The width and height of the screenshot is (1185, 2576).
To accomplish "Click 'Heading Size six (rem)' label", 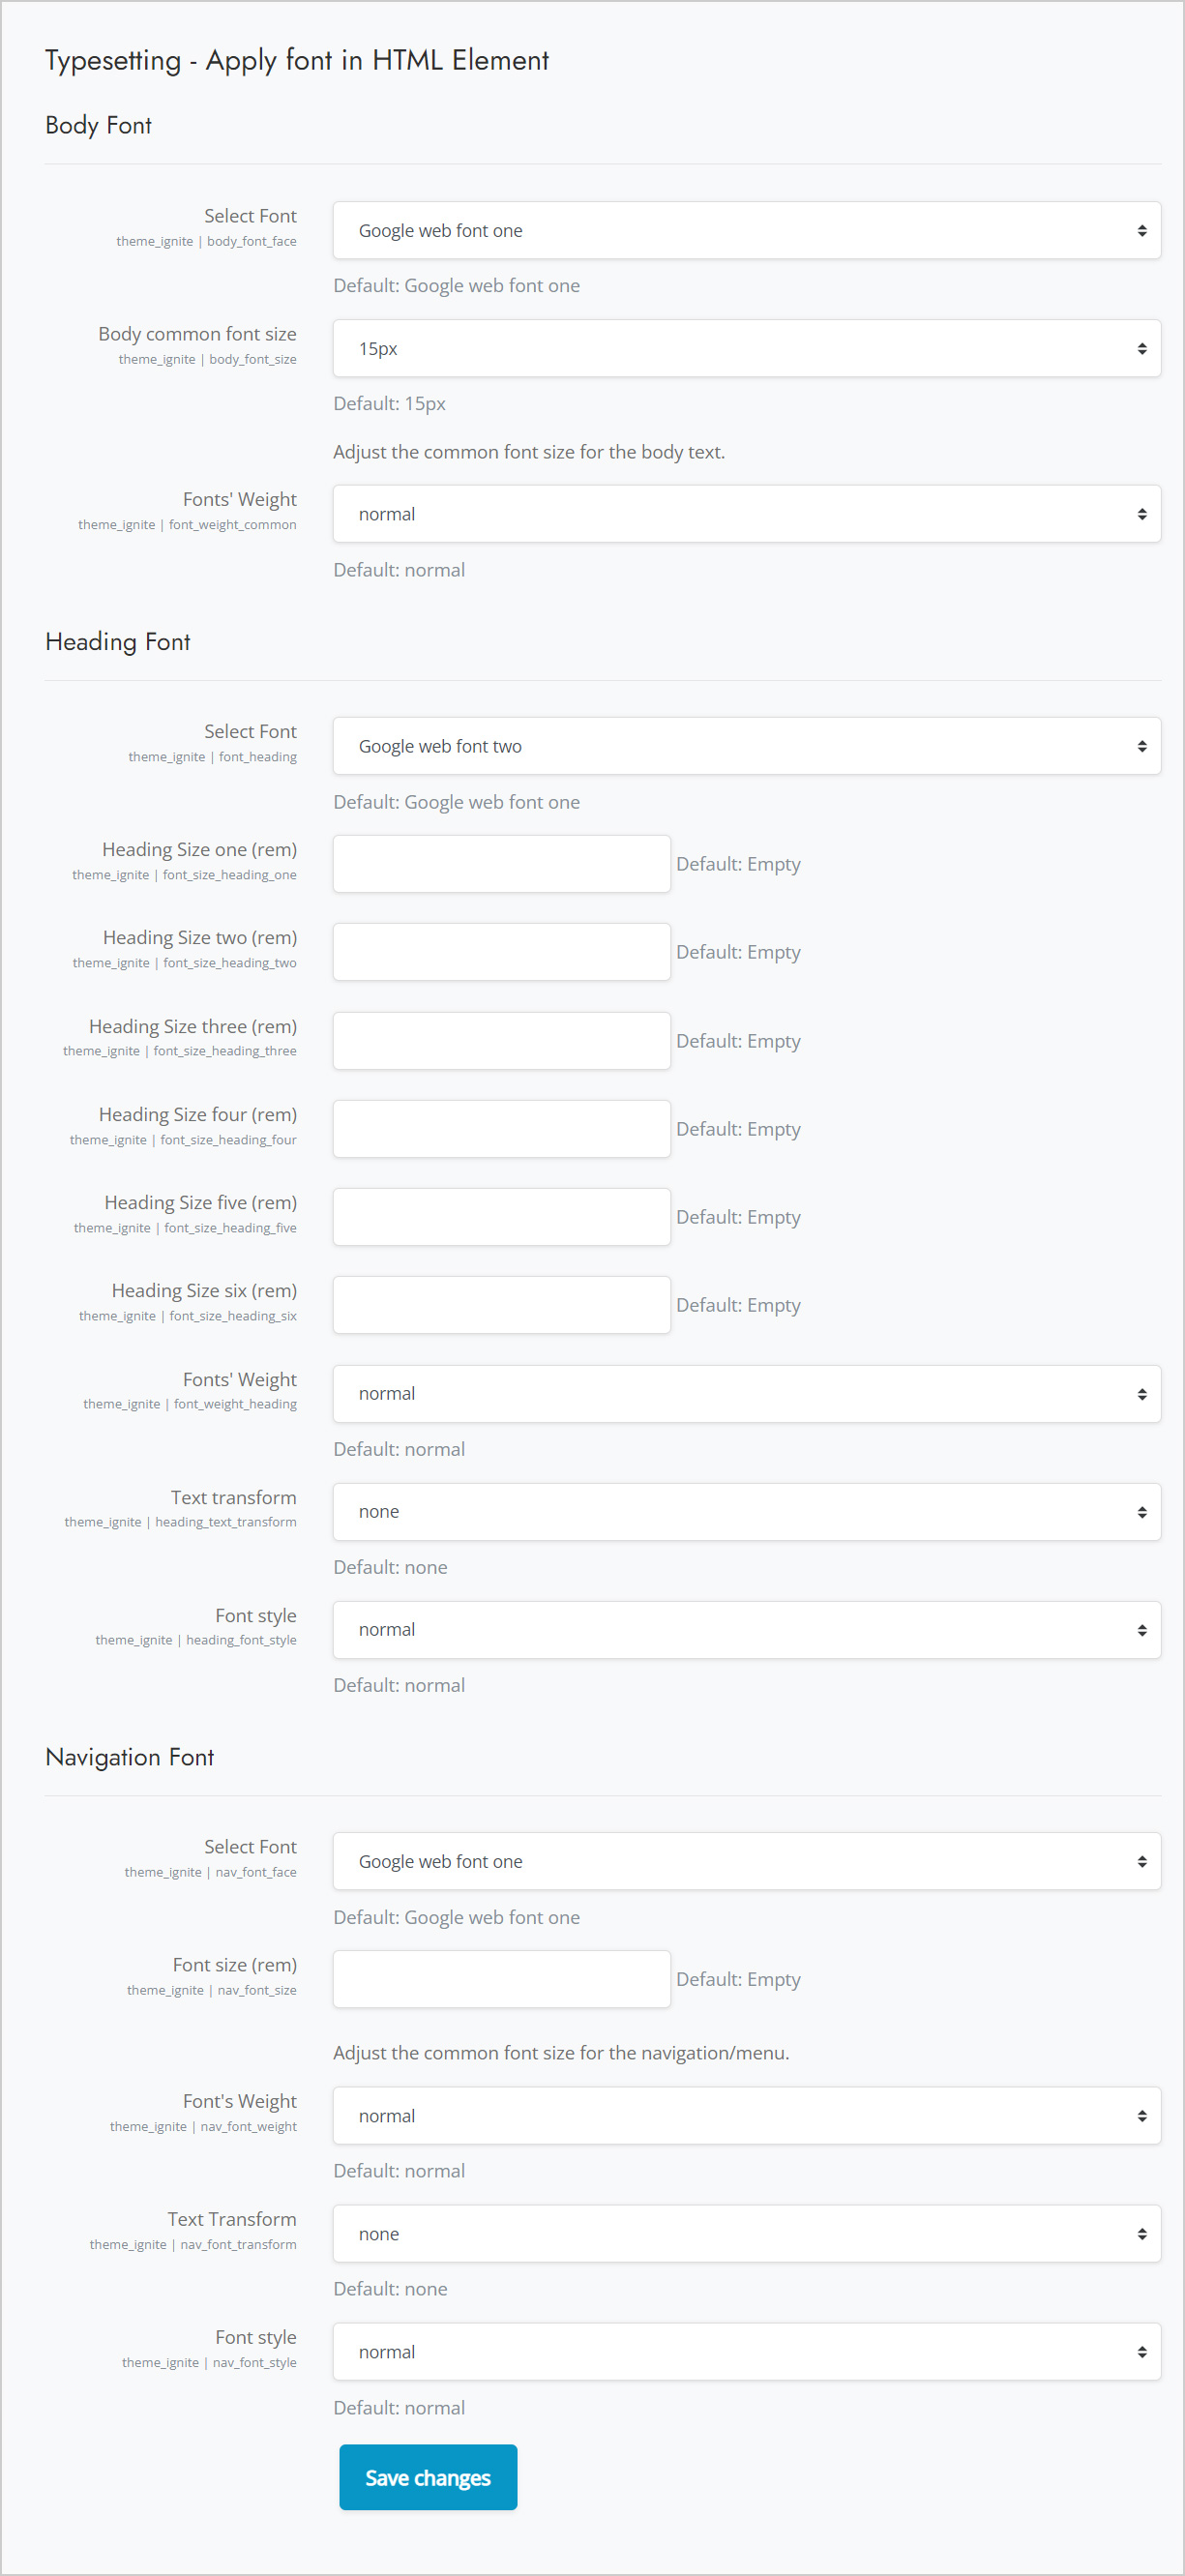I will [x=204, y=1291].
